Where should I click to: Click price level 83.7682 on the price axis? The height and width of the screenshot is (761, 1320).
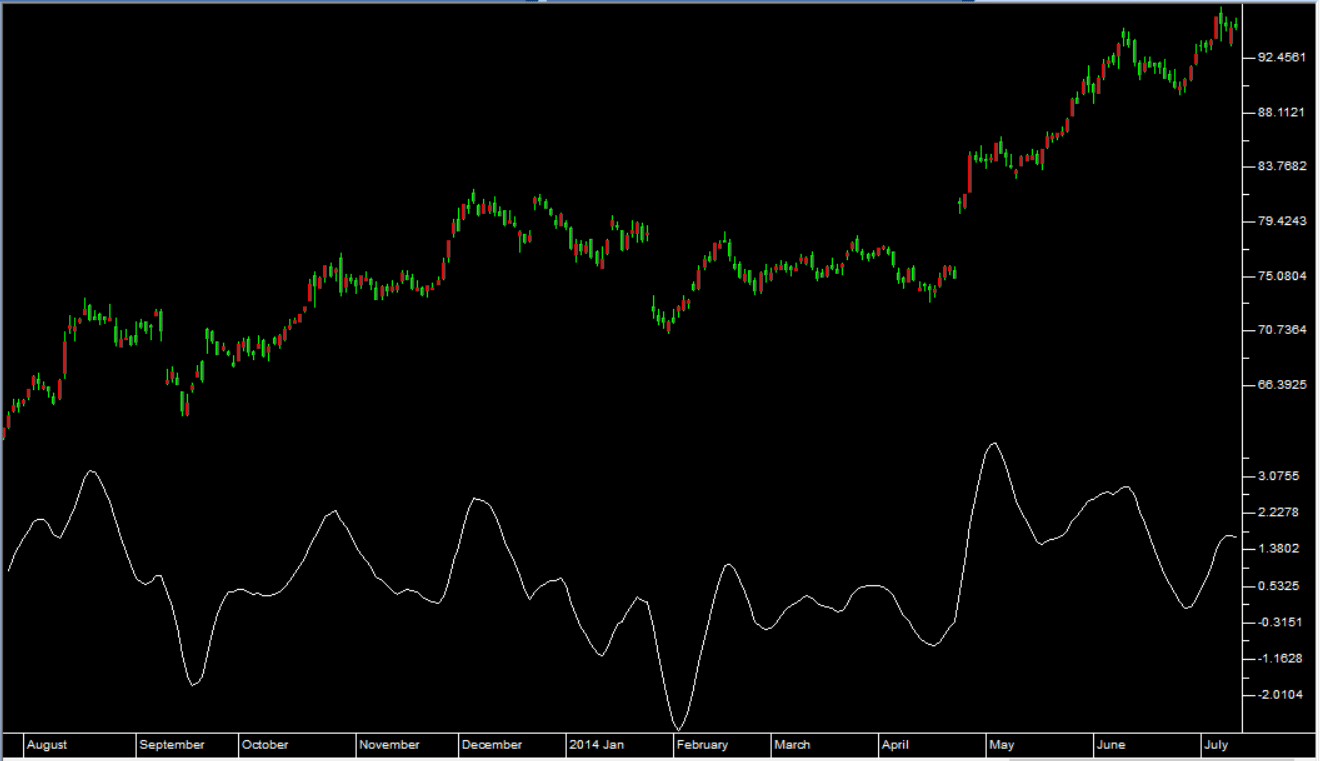click(1281, 166)
